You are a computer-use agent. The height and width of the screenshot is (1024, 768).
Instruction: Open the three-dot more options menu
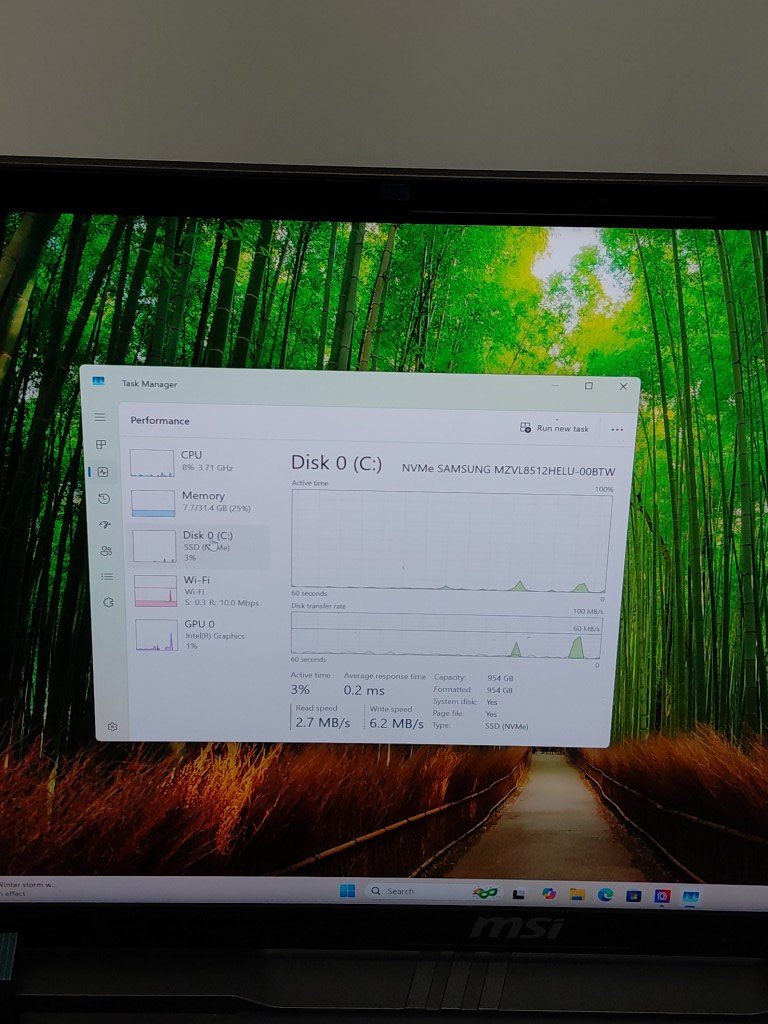click(617, 429)
